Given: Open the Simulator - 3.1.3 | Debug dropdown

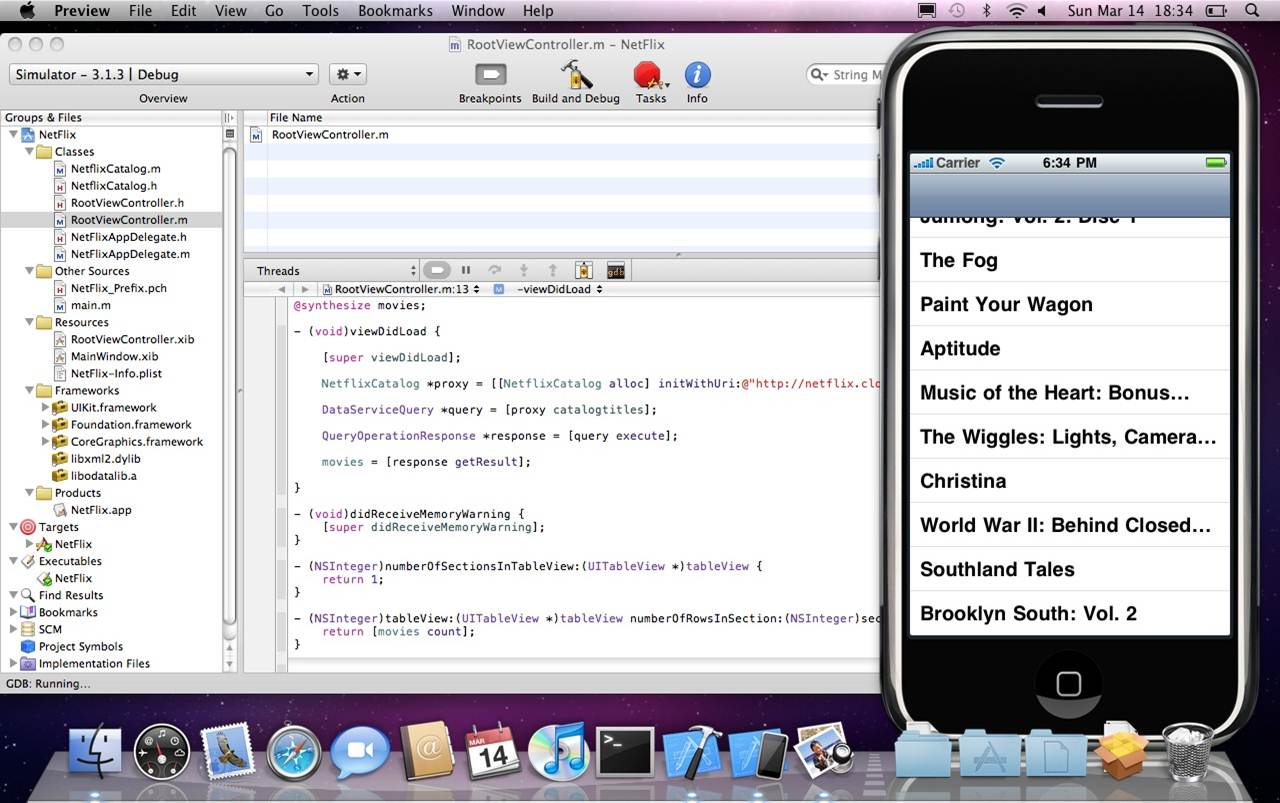Looking at the screenshot, I should click(164, 74).
